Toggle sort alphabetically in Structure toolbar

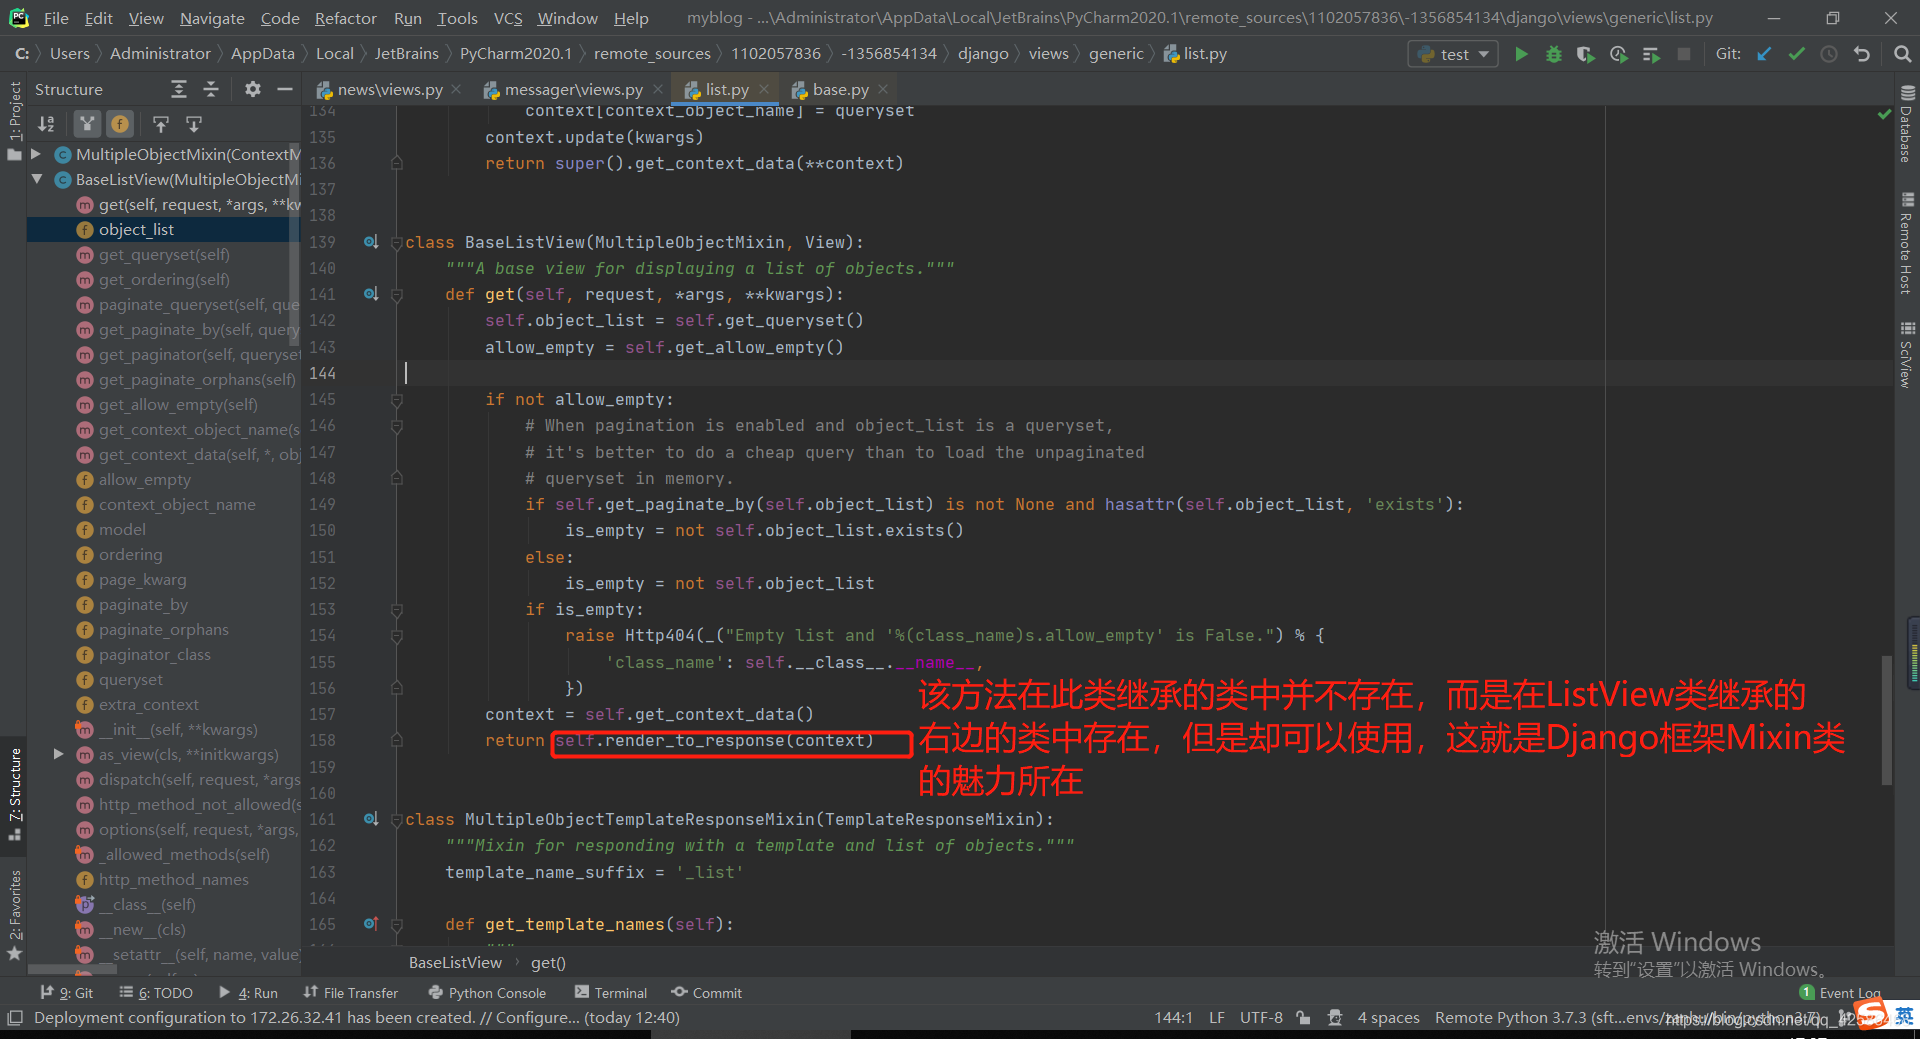(x=46, y=124)
